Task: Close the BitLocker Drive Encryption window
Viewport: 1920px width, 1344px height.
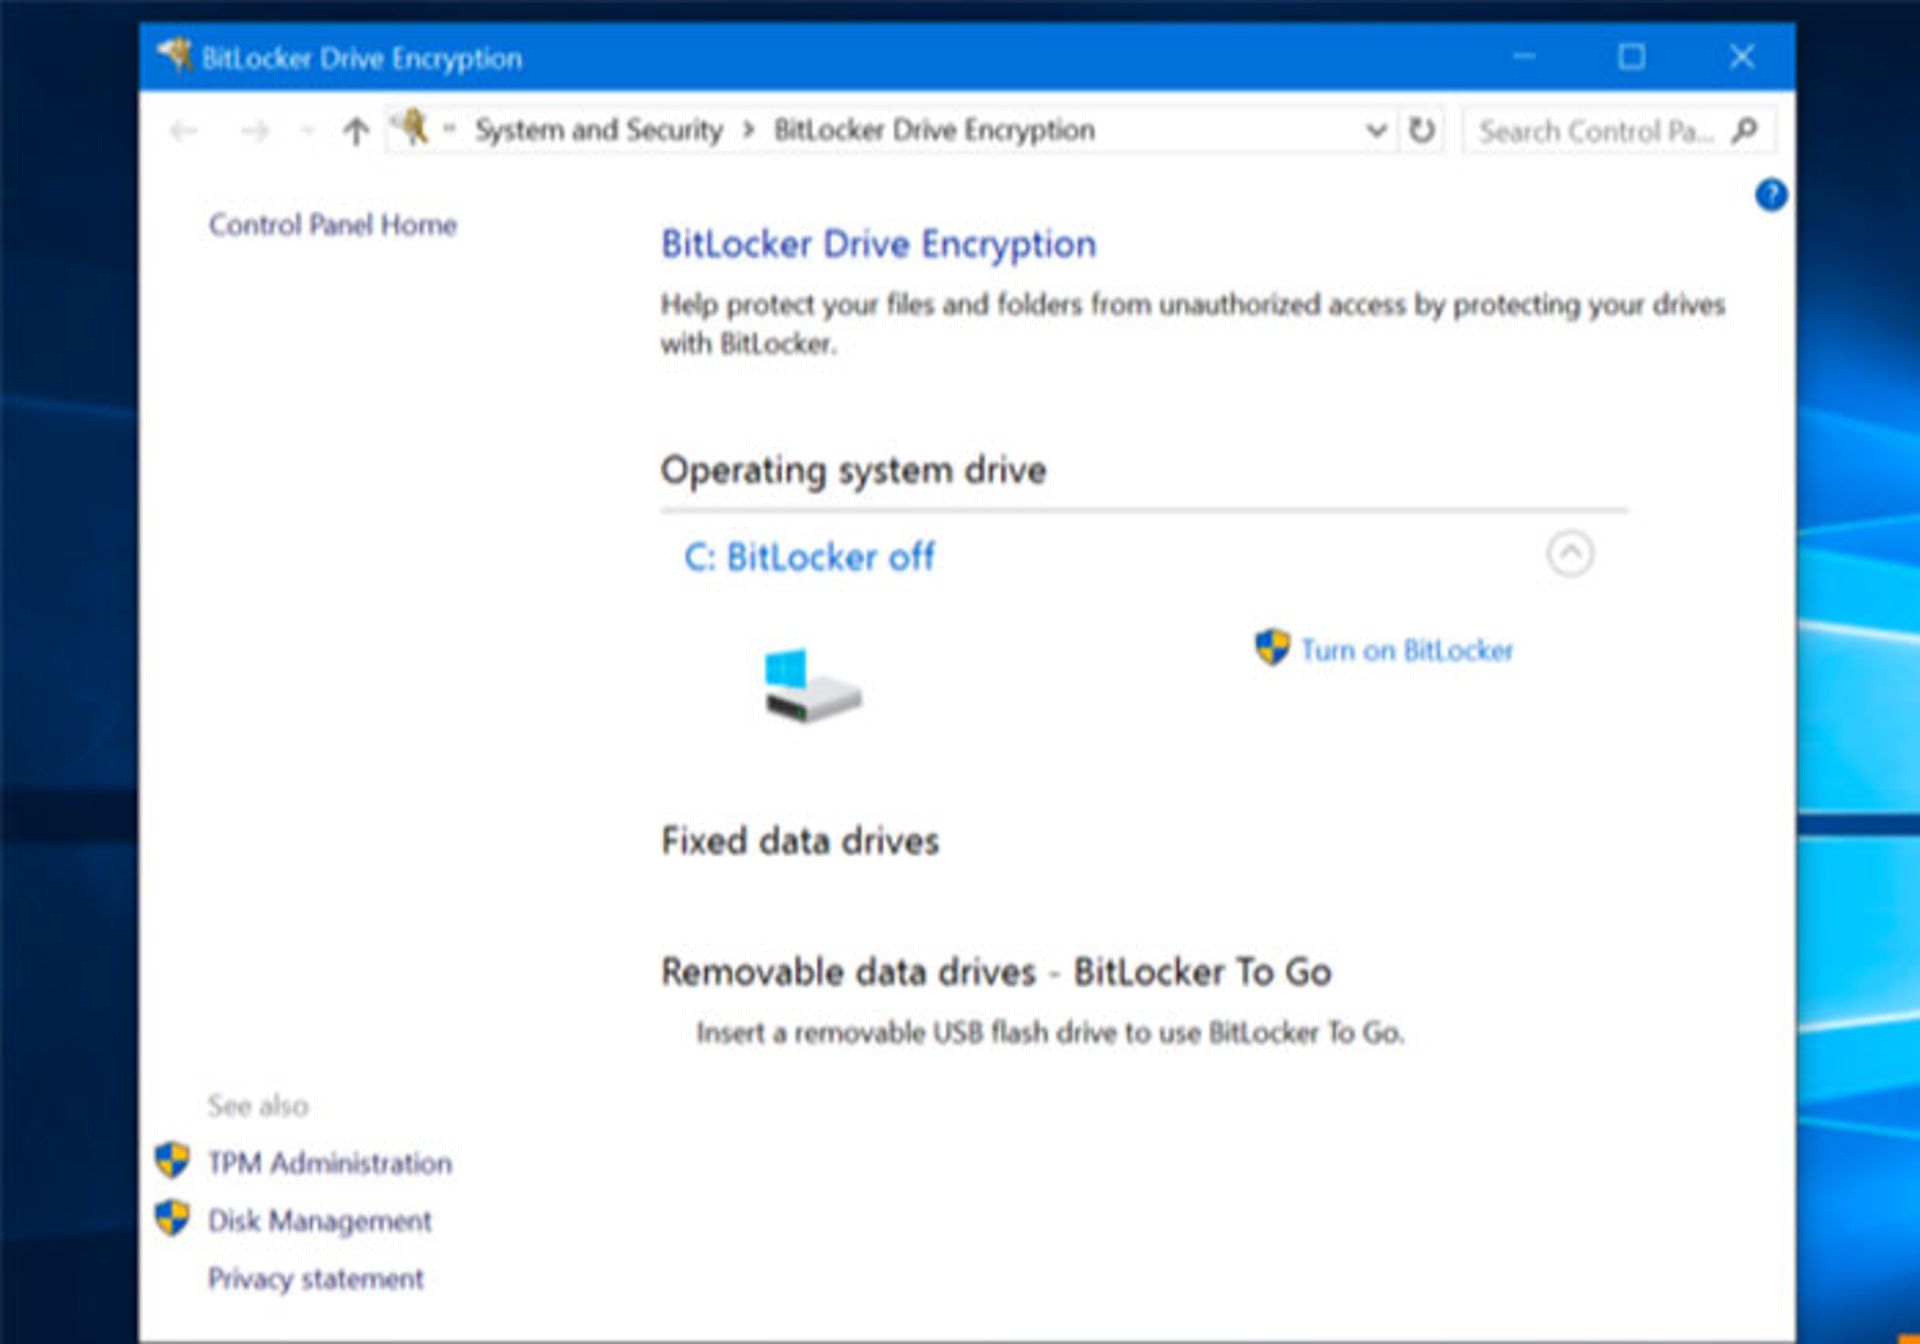Action: (1742, 57)
